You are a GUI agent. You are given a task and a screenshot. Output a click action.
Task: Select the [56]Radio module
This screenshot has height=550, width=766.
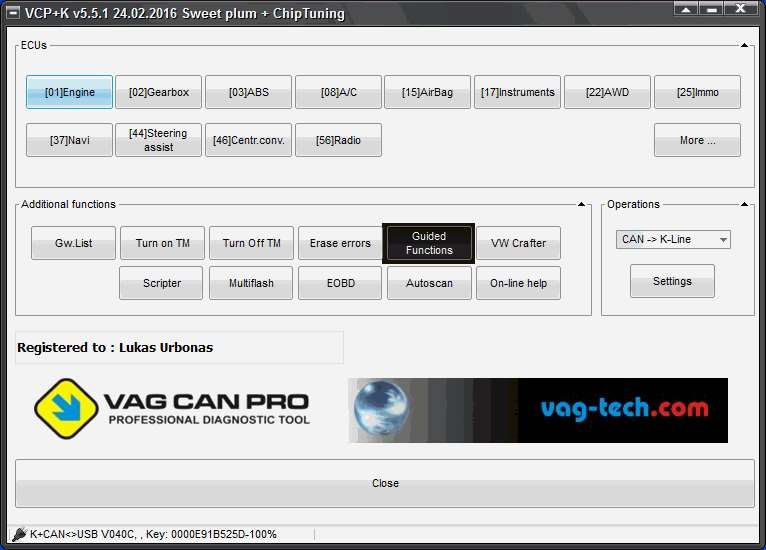[x=339, y=140]
